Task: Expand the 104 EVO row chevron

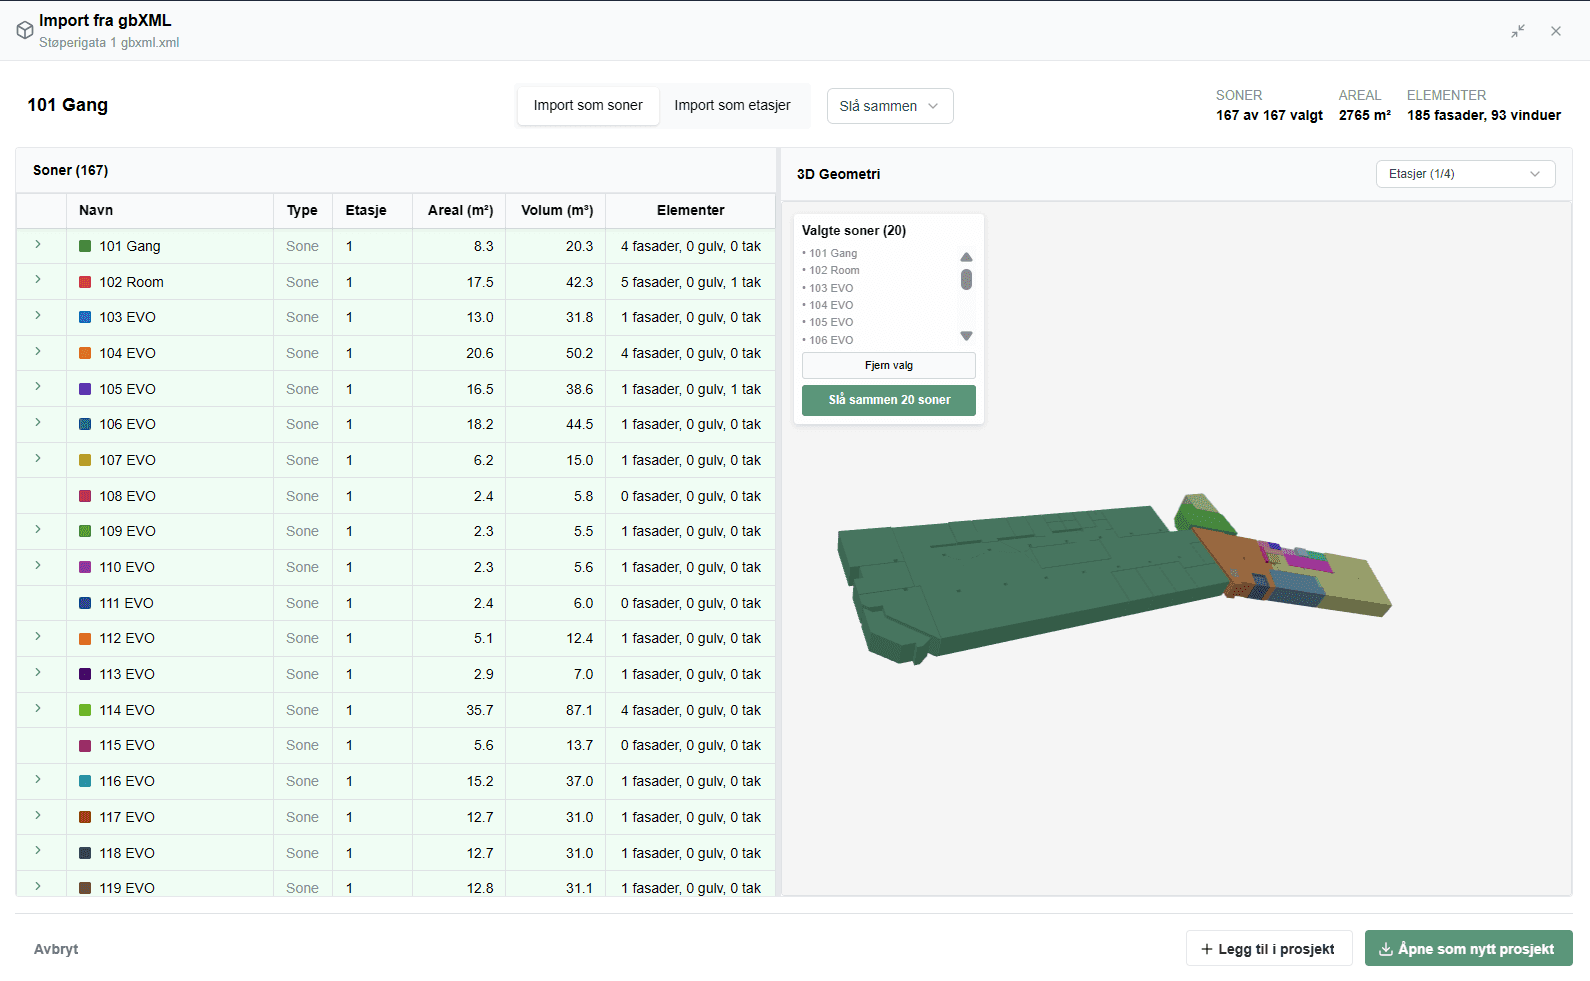Action: pyautogui.click(x=38, y=351)
